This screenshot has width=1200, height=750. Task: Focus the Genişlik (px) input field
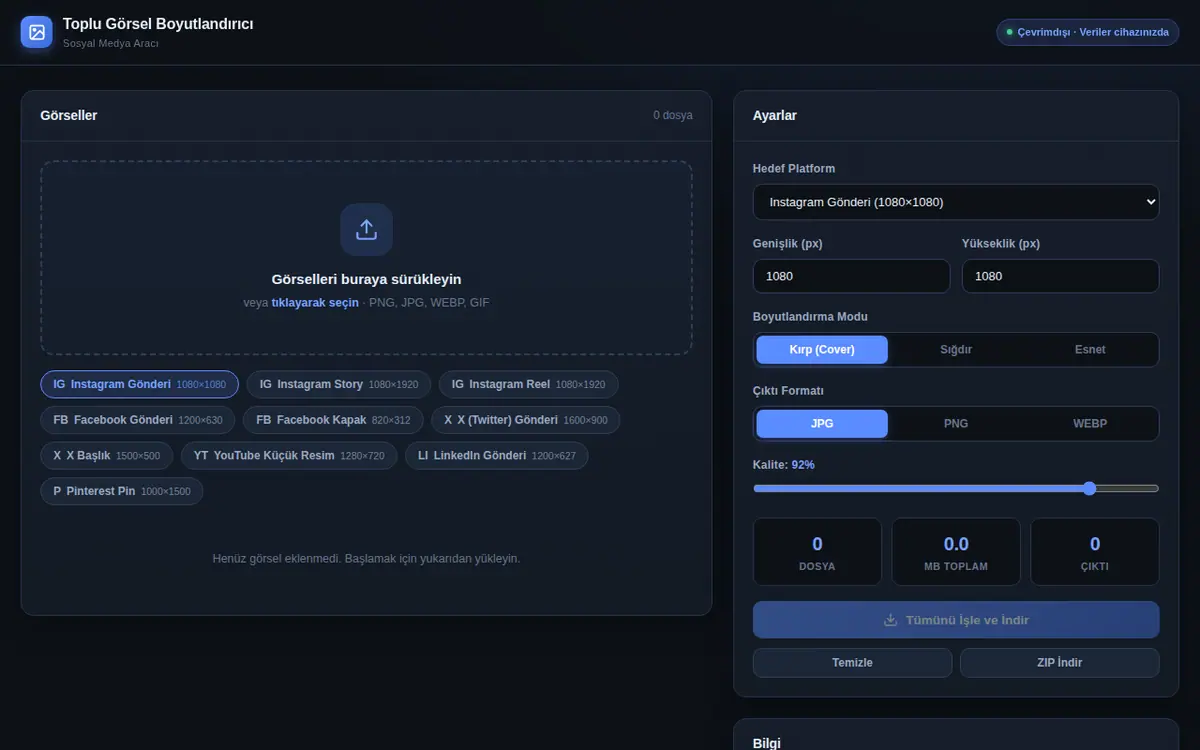852,276
